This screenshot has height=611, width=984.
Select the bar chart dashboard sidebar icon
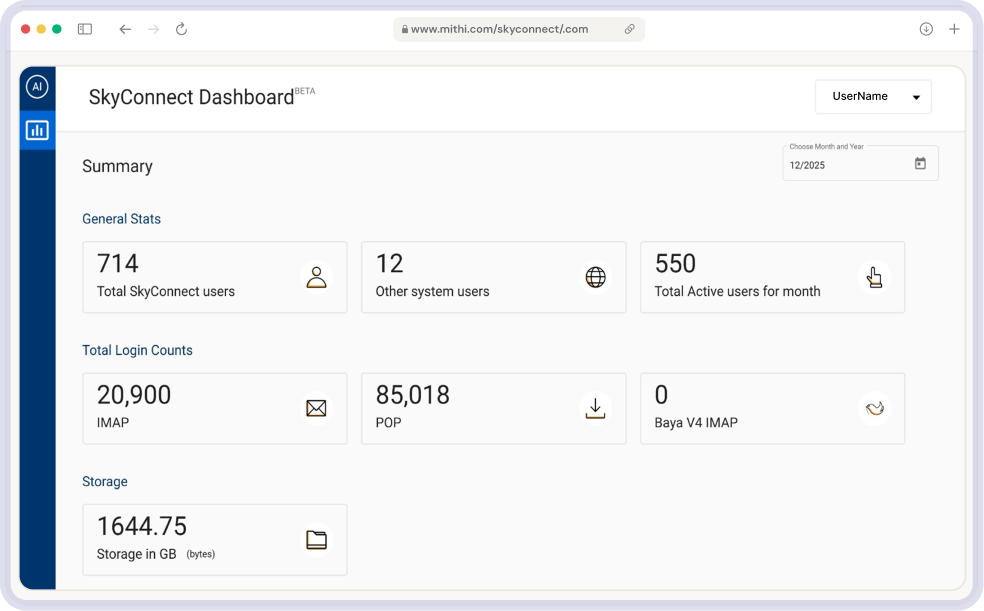[37, 130]
